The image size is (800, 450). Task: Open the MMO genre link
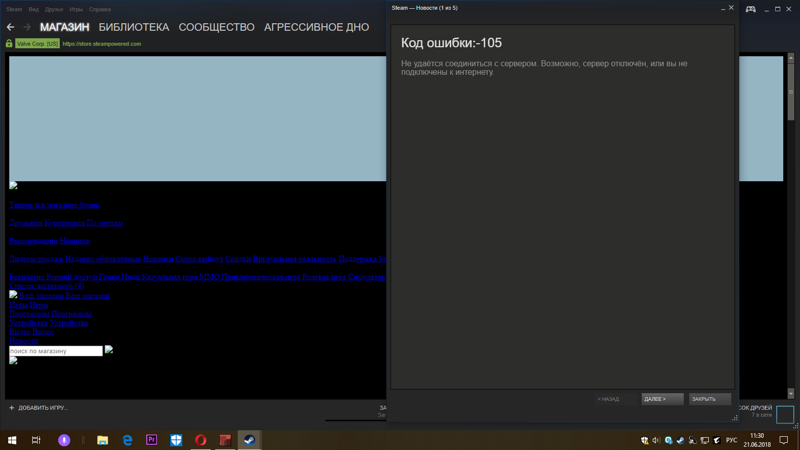point(209,277)
